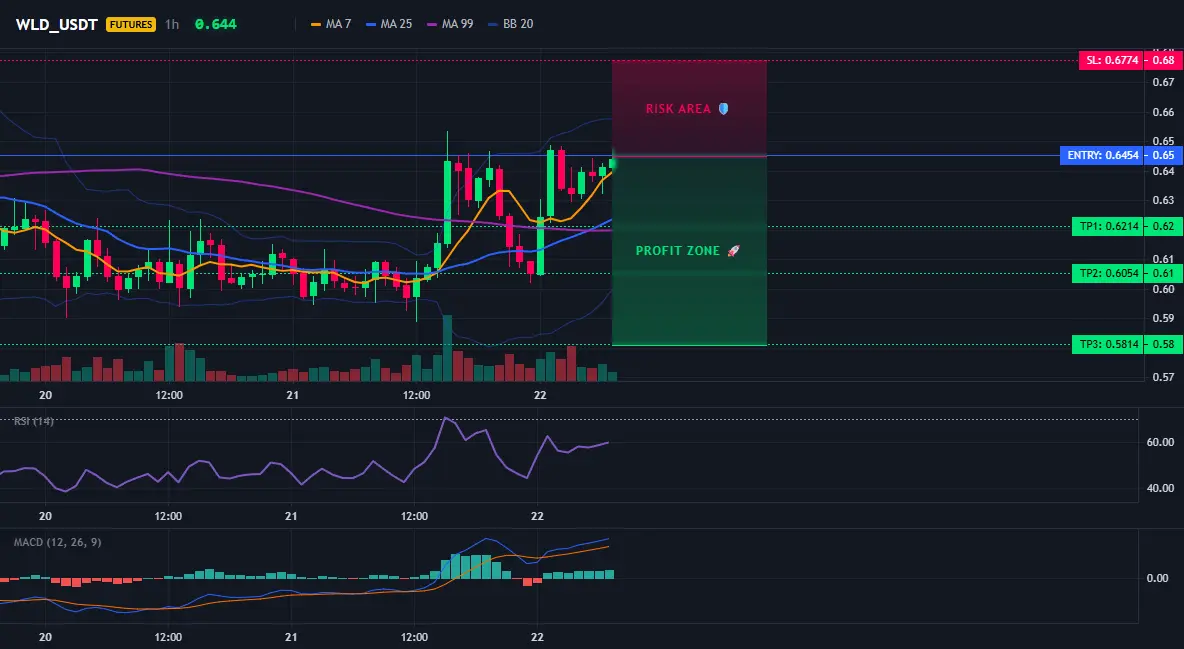The width and height of the screenshot is (1184, 649).
Task: Click the RISK AREA text
Action: (x=678, y=109)
